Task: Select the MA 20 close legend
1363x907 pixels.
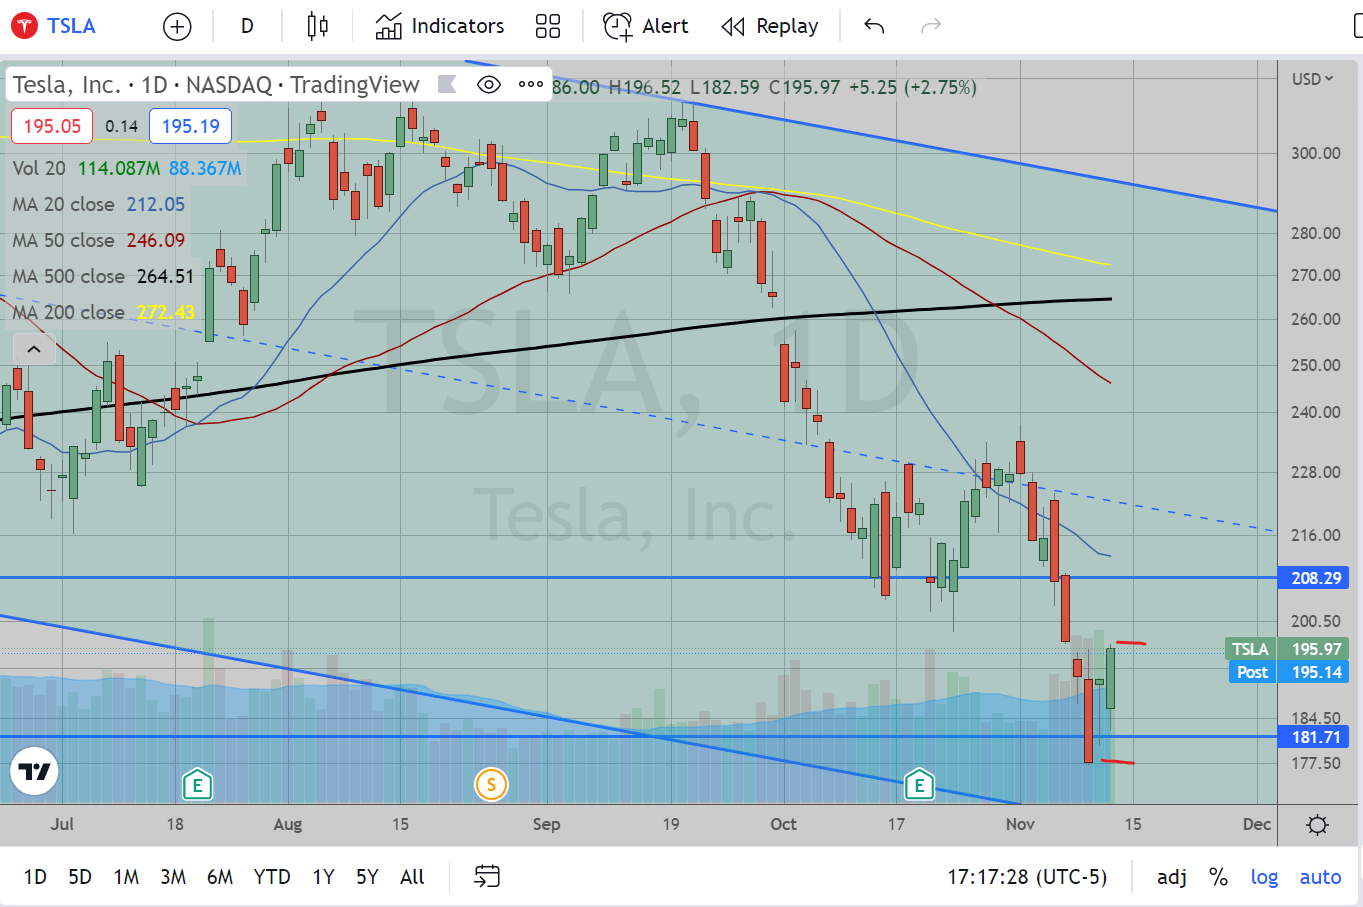Action: tap(63, 204)
